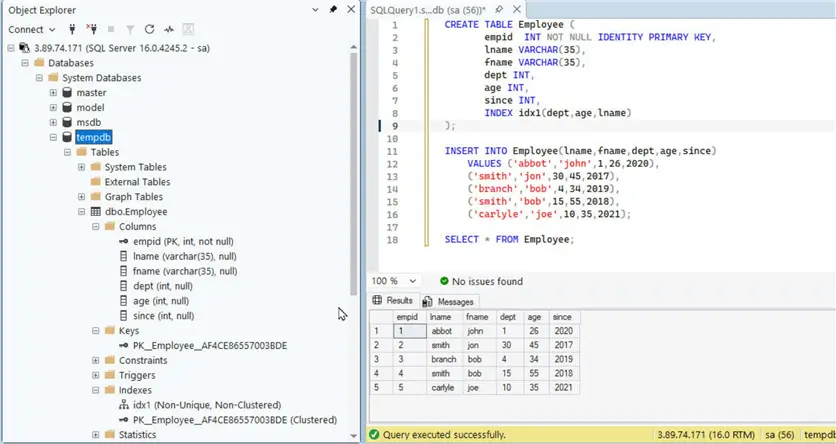Screen dimensions: 836x444
Task: Select row header 2 in results grid
Action: [x=381, y=345]
